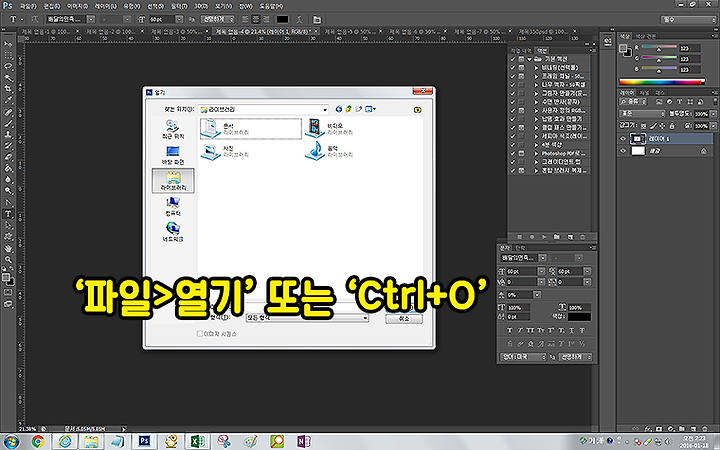Click the Windows Start button
The width and height of the screenshot is (720, 450).
(11, 442)
